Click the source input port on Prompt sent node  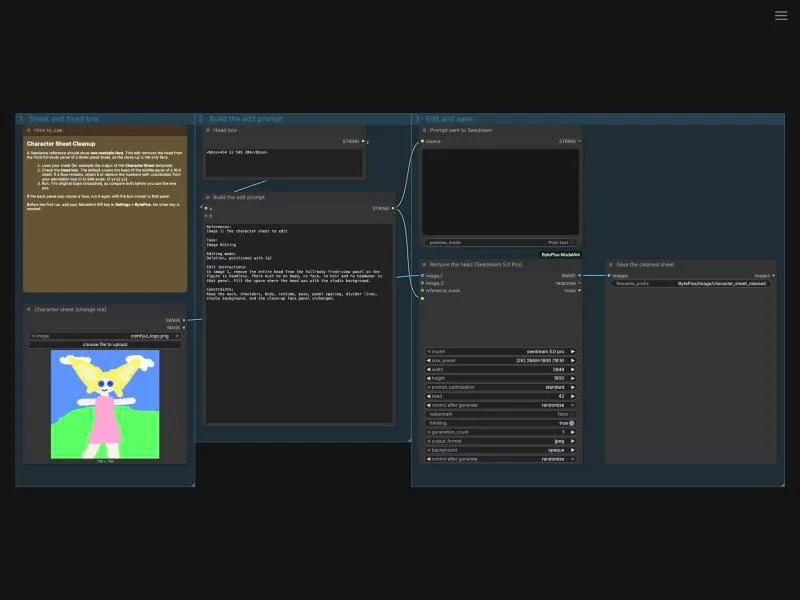(x=422, y=141)
